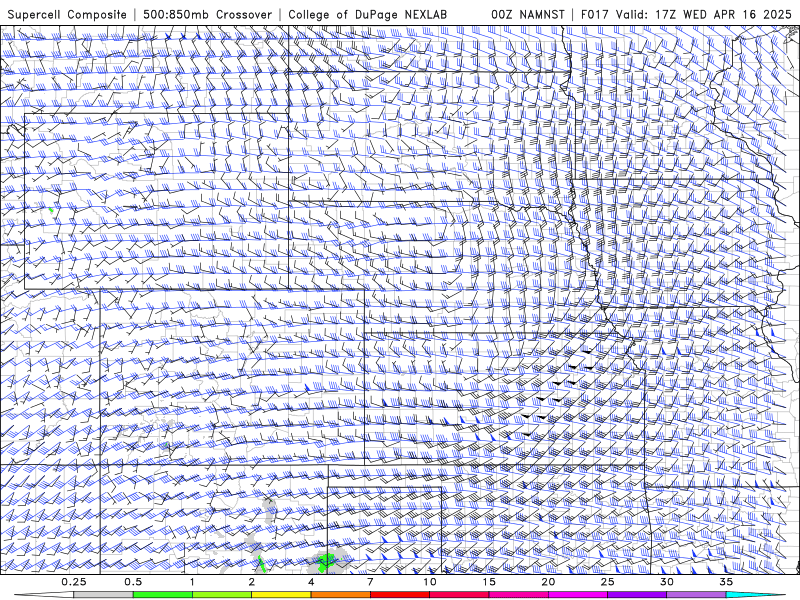Click the orange color bar segment between 4 and 7
The image size is (800, 600).
click(x=340, y=595)
